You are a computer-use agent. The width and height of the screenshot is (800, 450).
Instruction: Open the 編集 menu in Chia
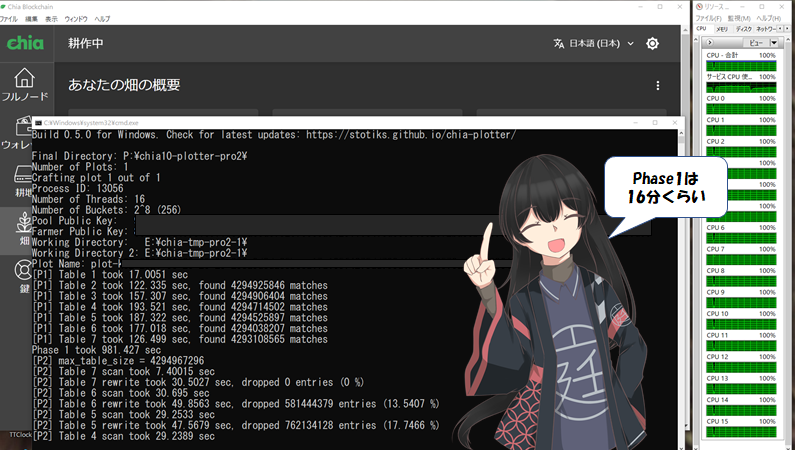pyautogui.click(x=31, y=19)
